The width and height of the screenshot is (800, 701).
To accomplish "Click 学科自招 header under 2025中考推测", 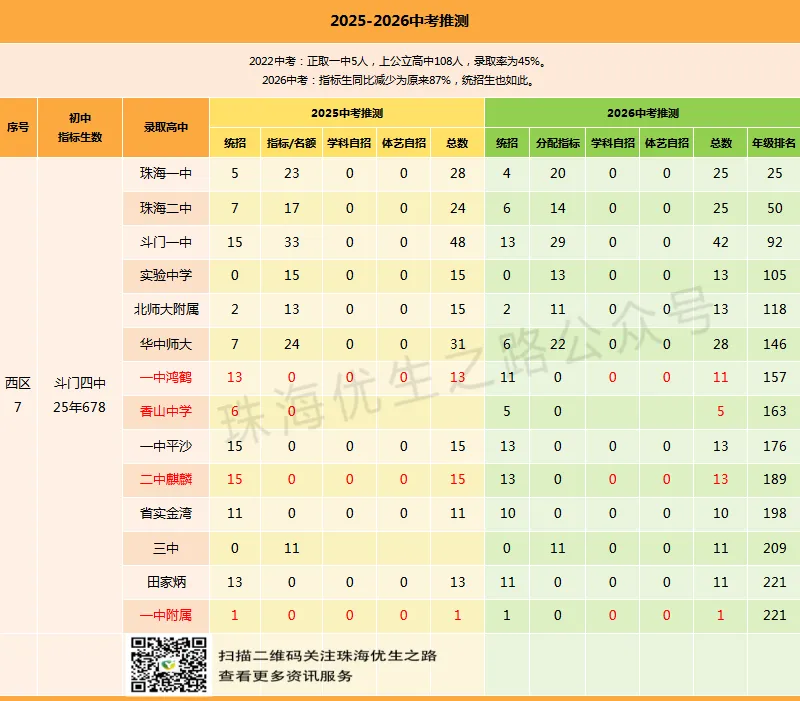I will pos(349,143).
